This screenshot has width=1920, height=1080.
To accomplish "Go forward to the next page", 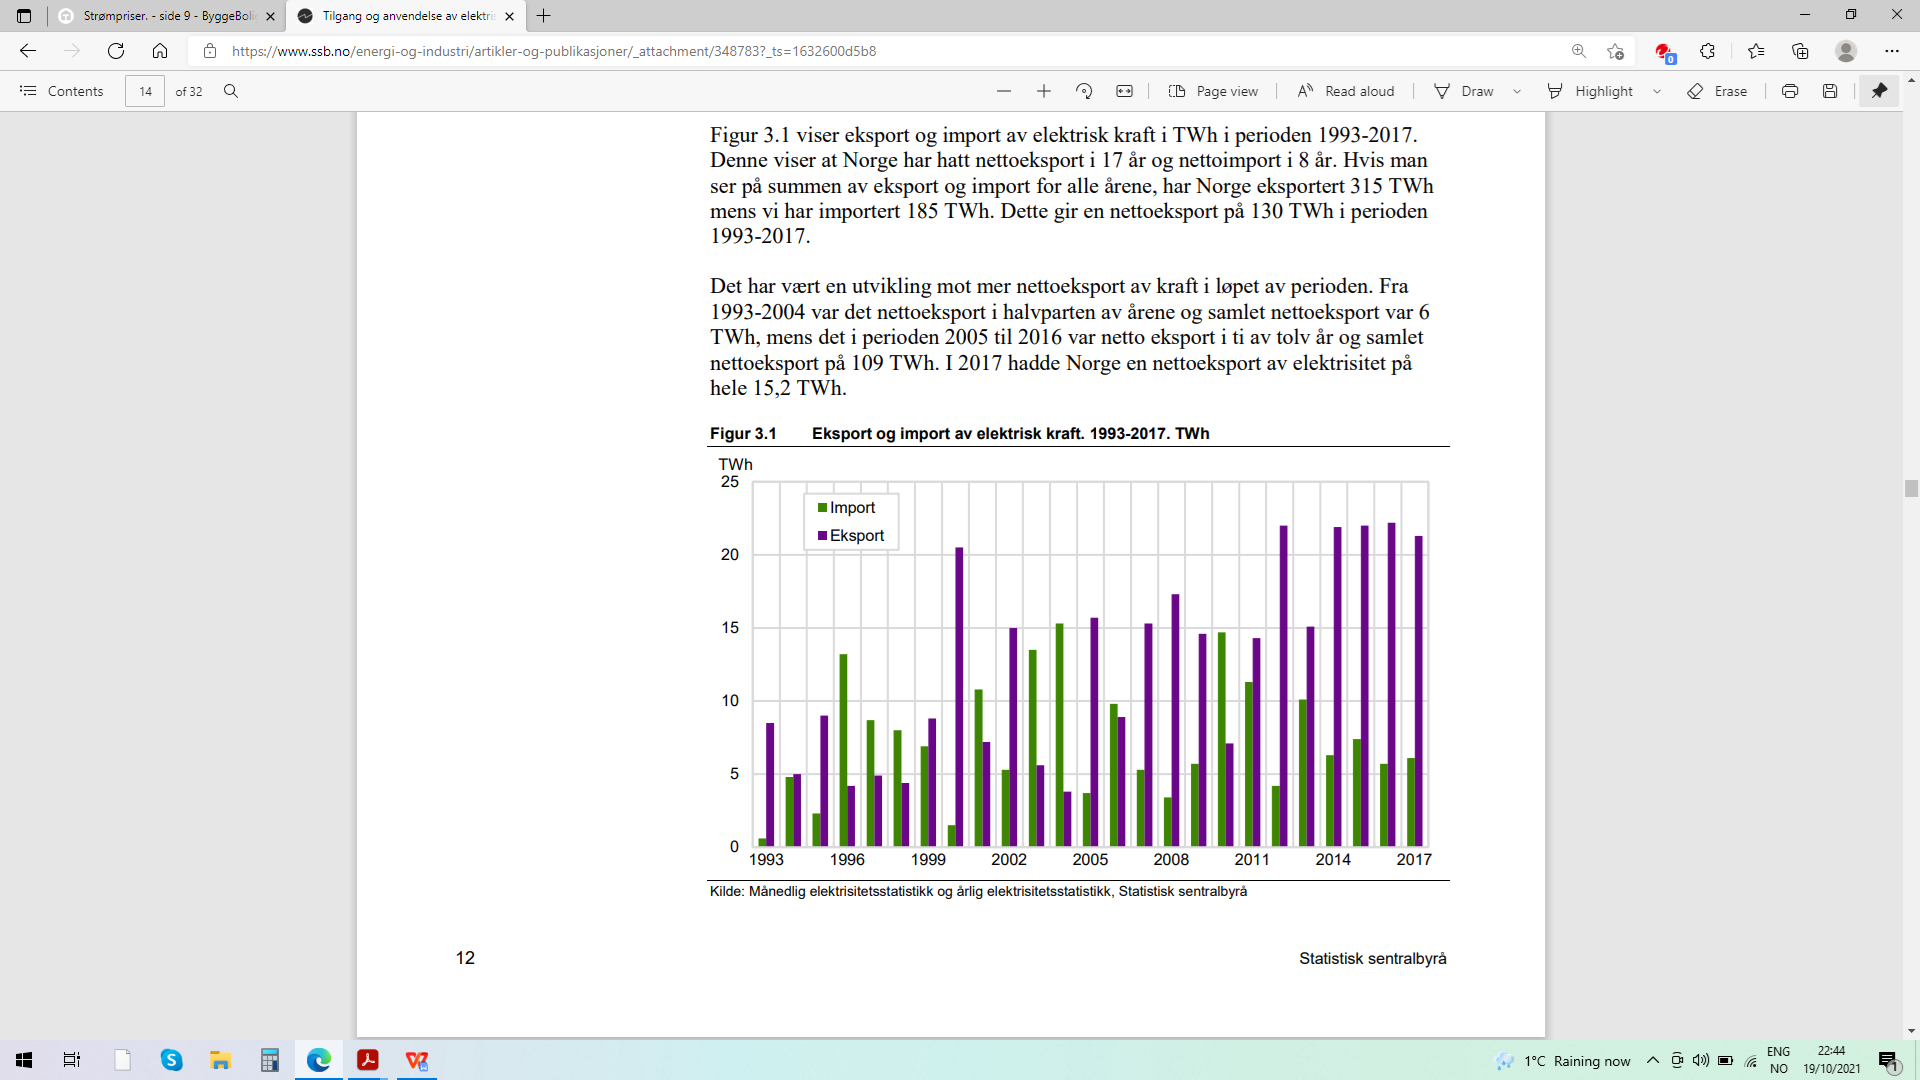I will coord(72,51).
